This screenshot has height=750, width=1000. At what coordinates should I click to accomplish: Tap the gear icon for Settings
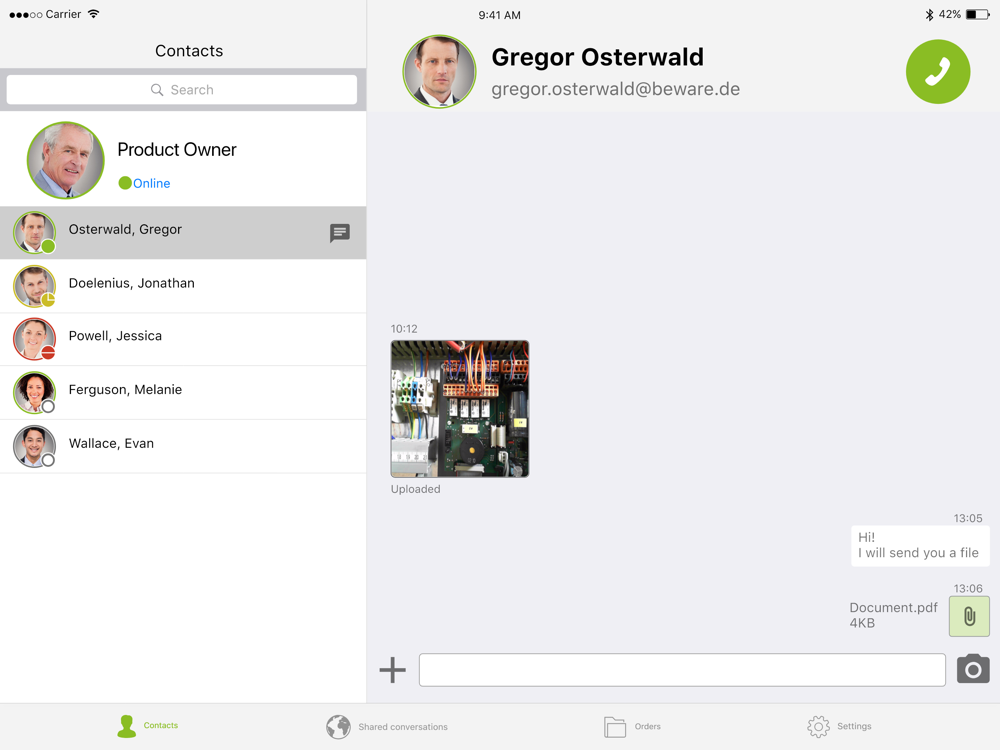[818, 726]
